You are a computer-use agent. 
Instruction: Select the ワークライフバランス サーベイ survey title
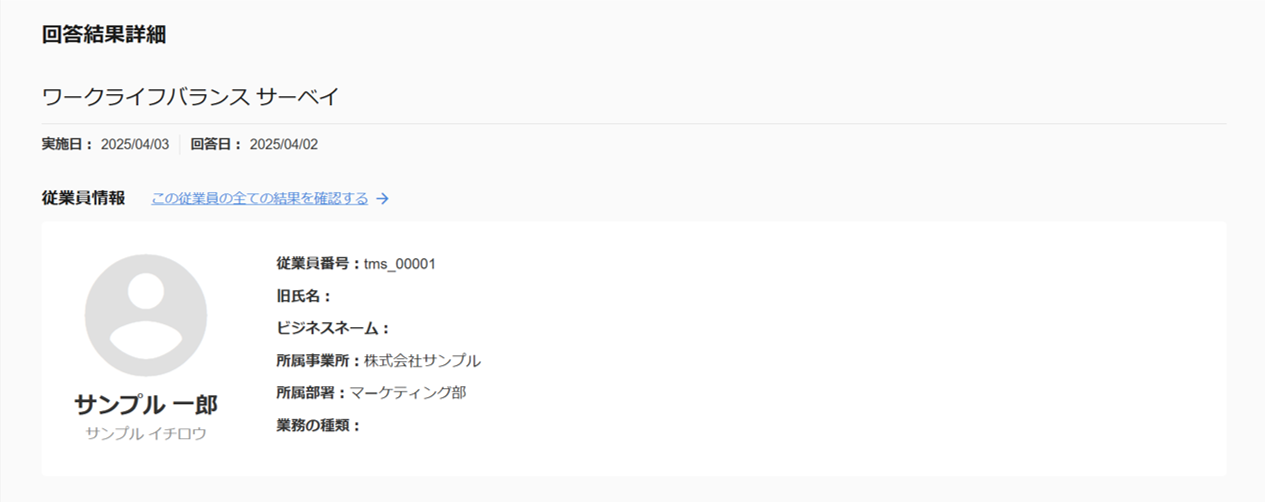click(191, 97)
